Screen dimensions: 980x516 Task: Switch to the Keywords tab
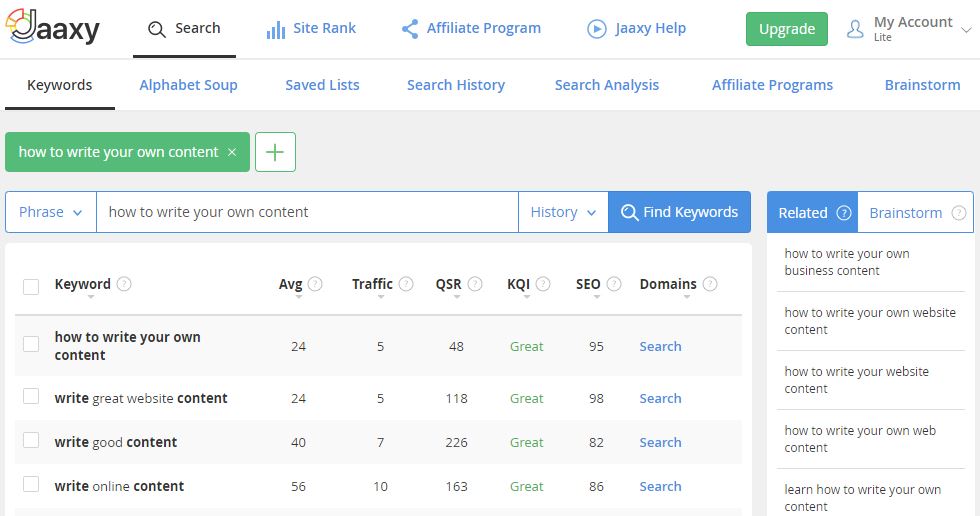[59, 86]
